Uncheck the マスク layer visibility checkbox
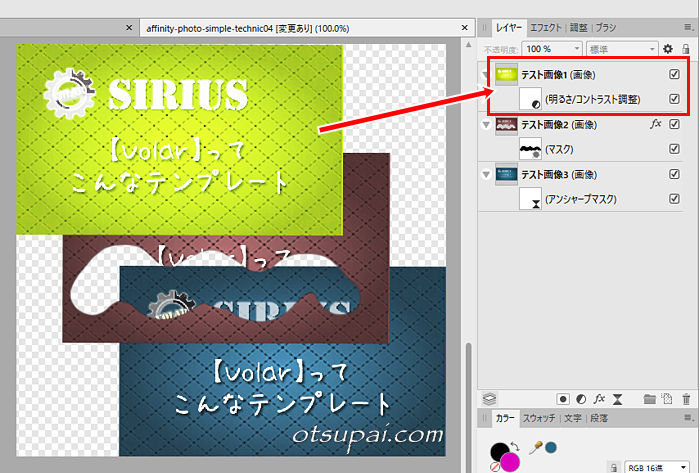Screen dimensions: 700x473 coord(674,149)
